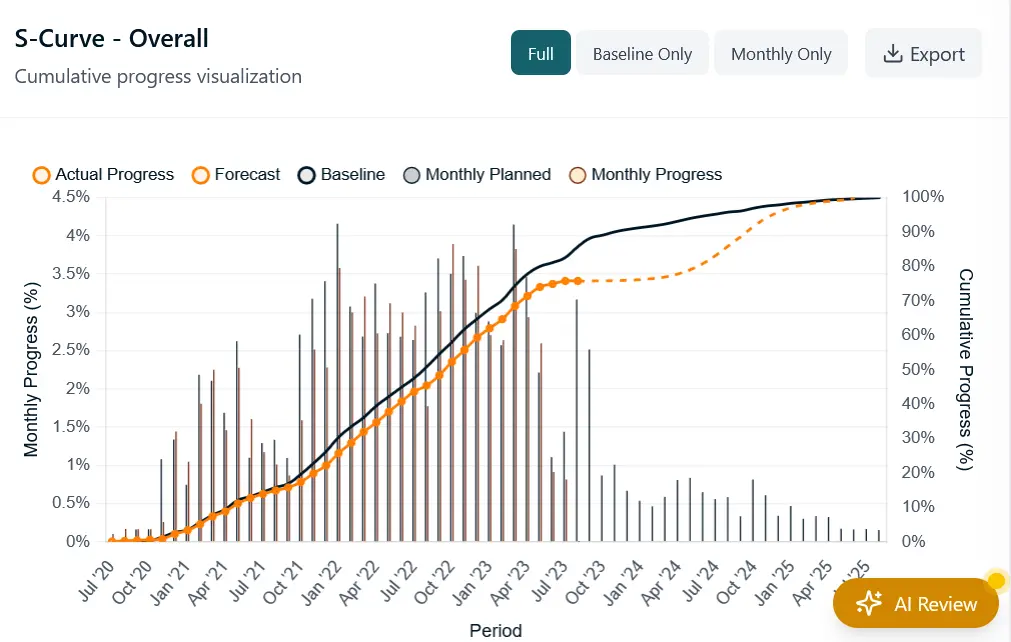Click the Monthly Progress legend dot
Screen dimensions: 1011x642
pyautogui.click(x=578, y=174)
